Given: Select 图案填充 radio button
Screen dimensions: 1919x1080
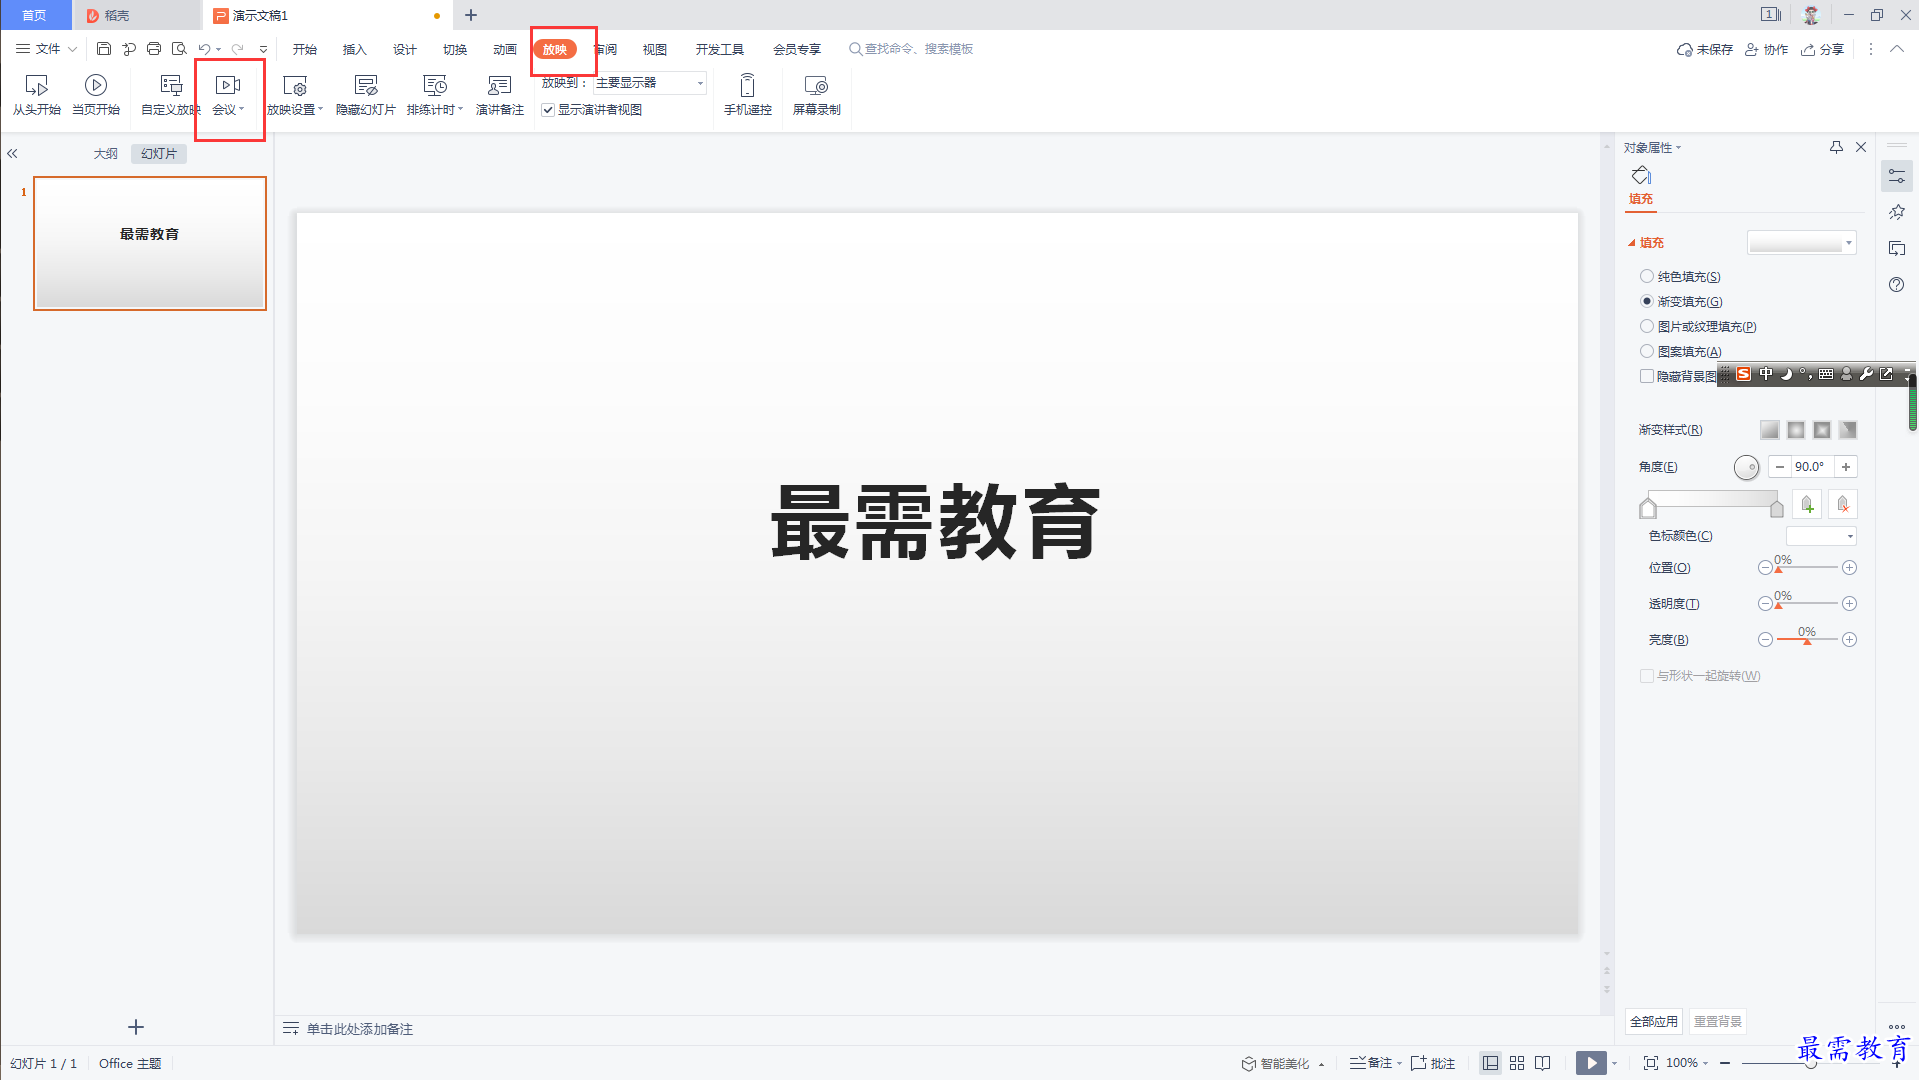Looking at the screenshot, I should pyautogui.click(x=1647, y=351).
